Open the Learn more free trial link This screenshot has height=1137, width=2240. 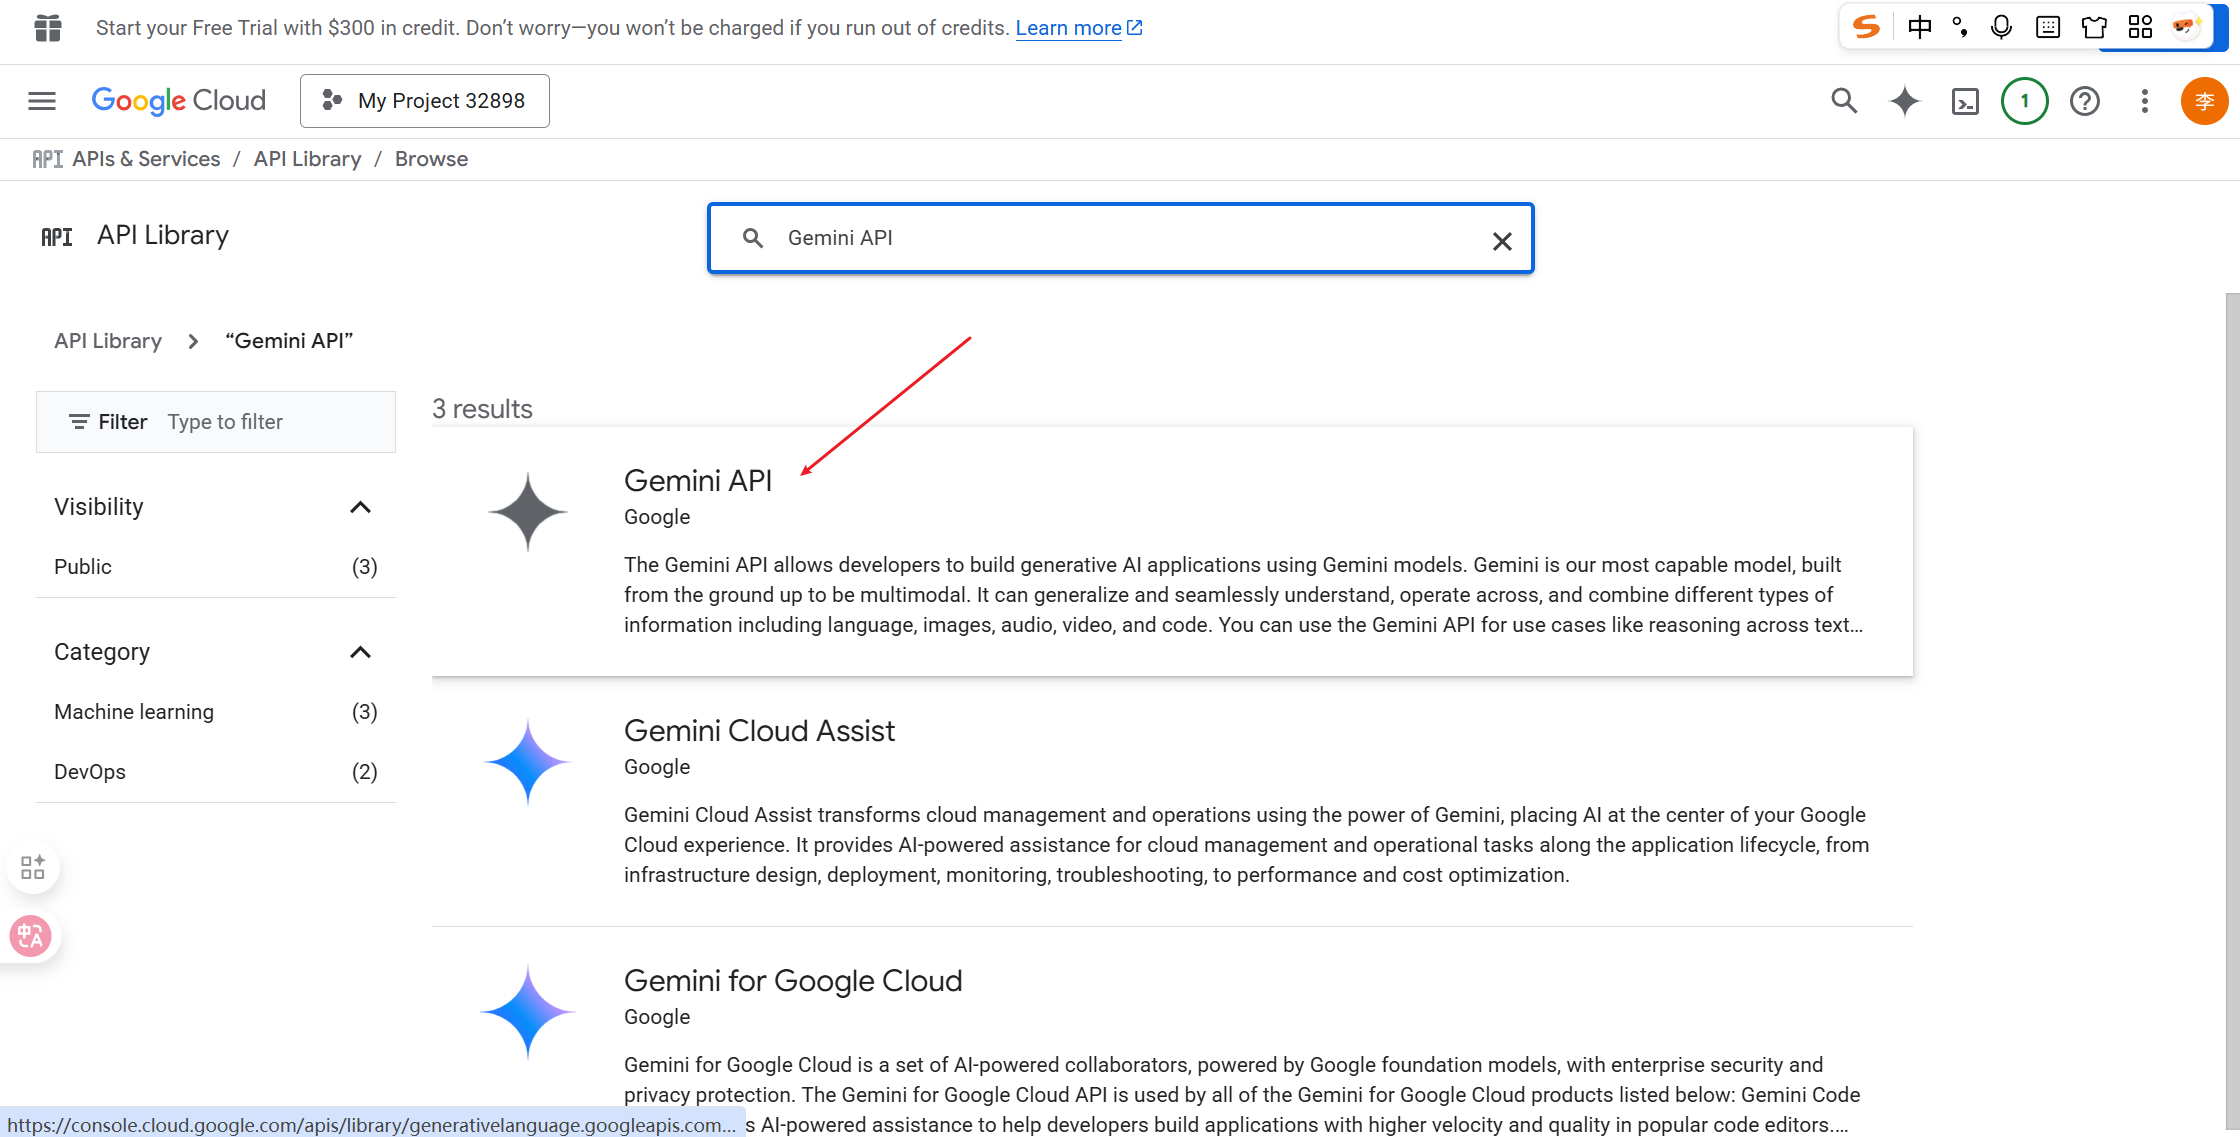tap(1069, 28)
